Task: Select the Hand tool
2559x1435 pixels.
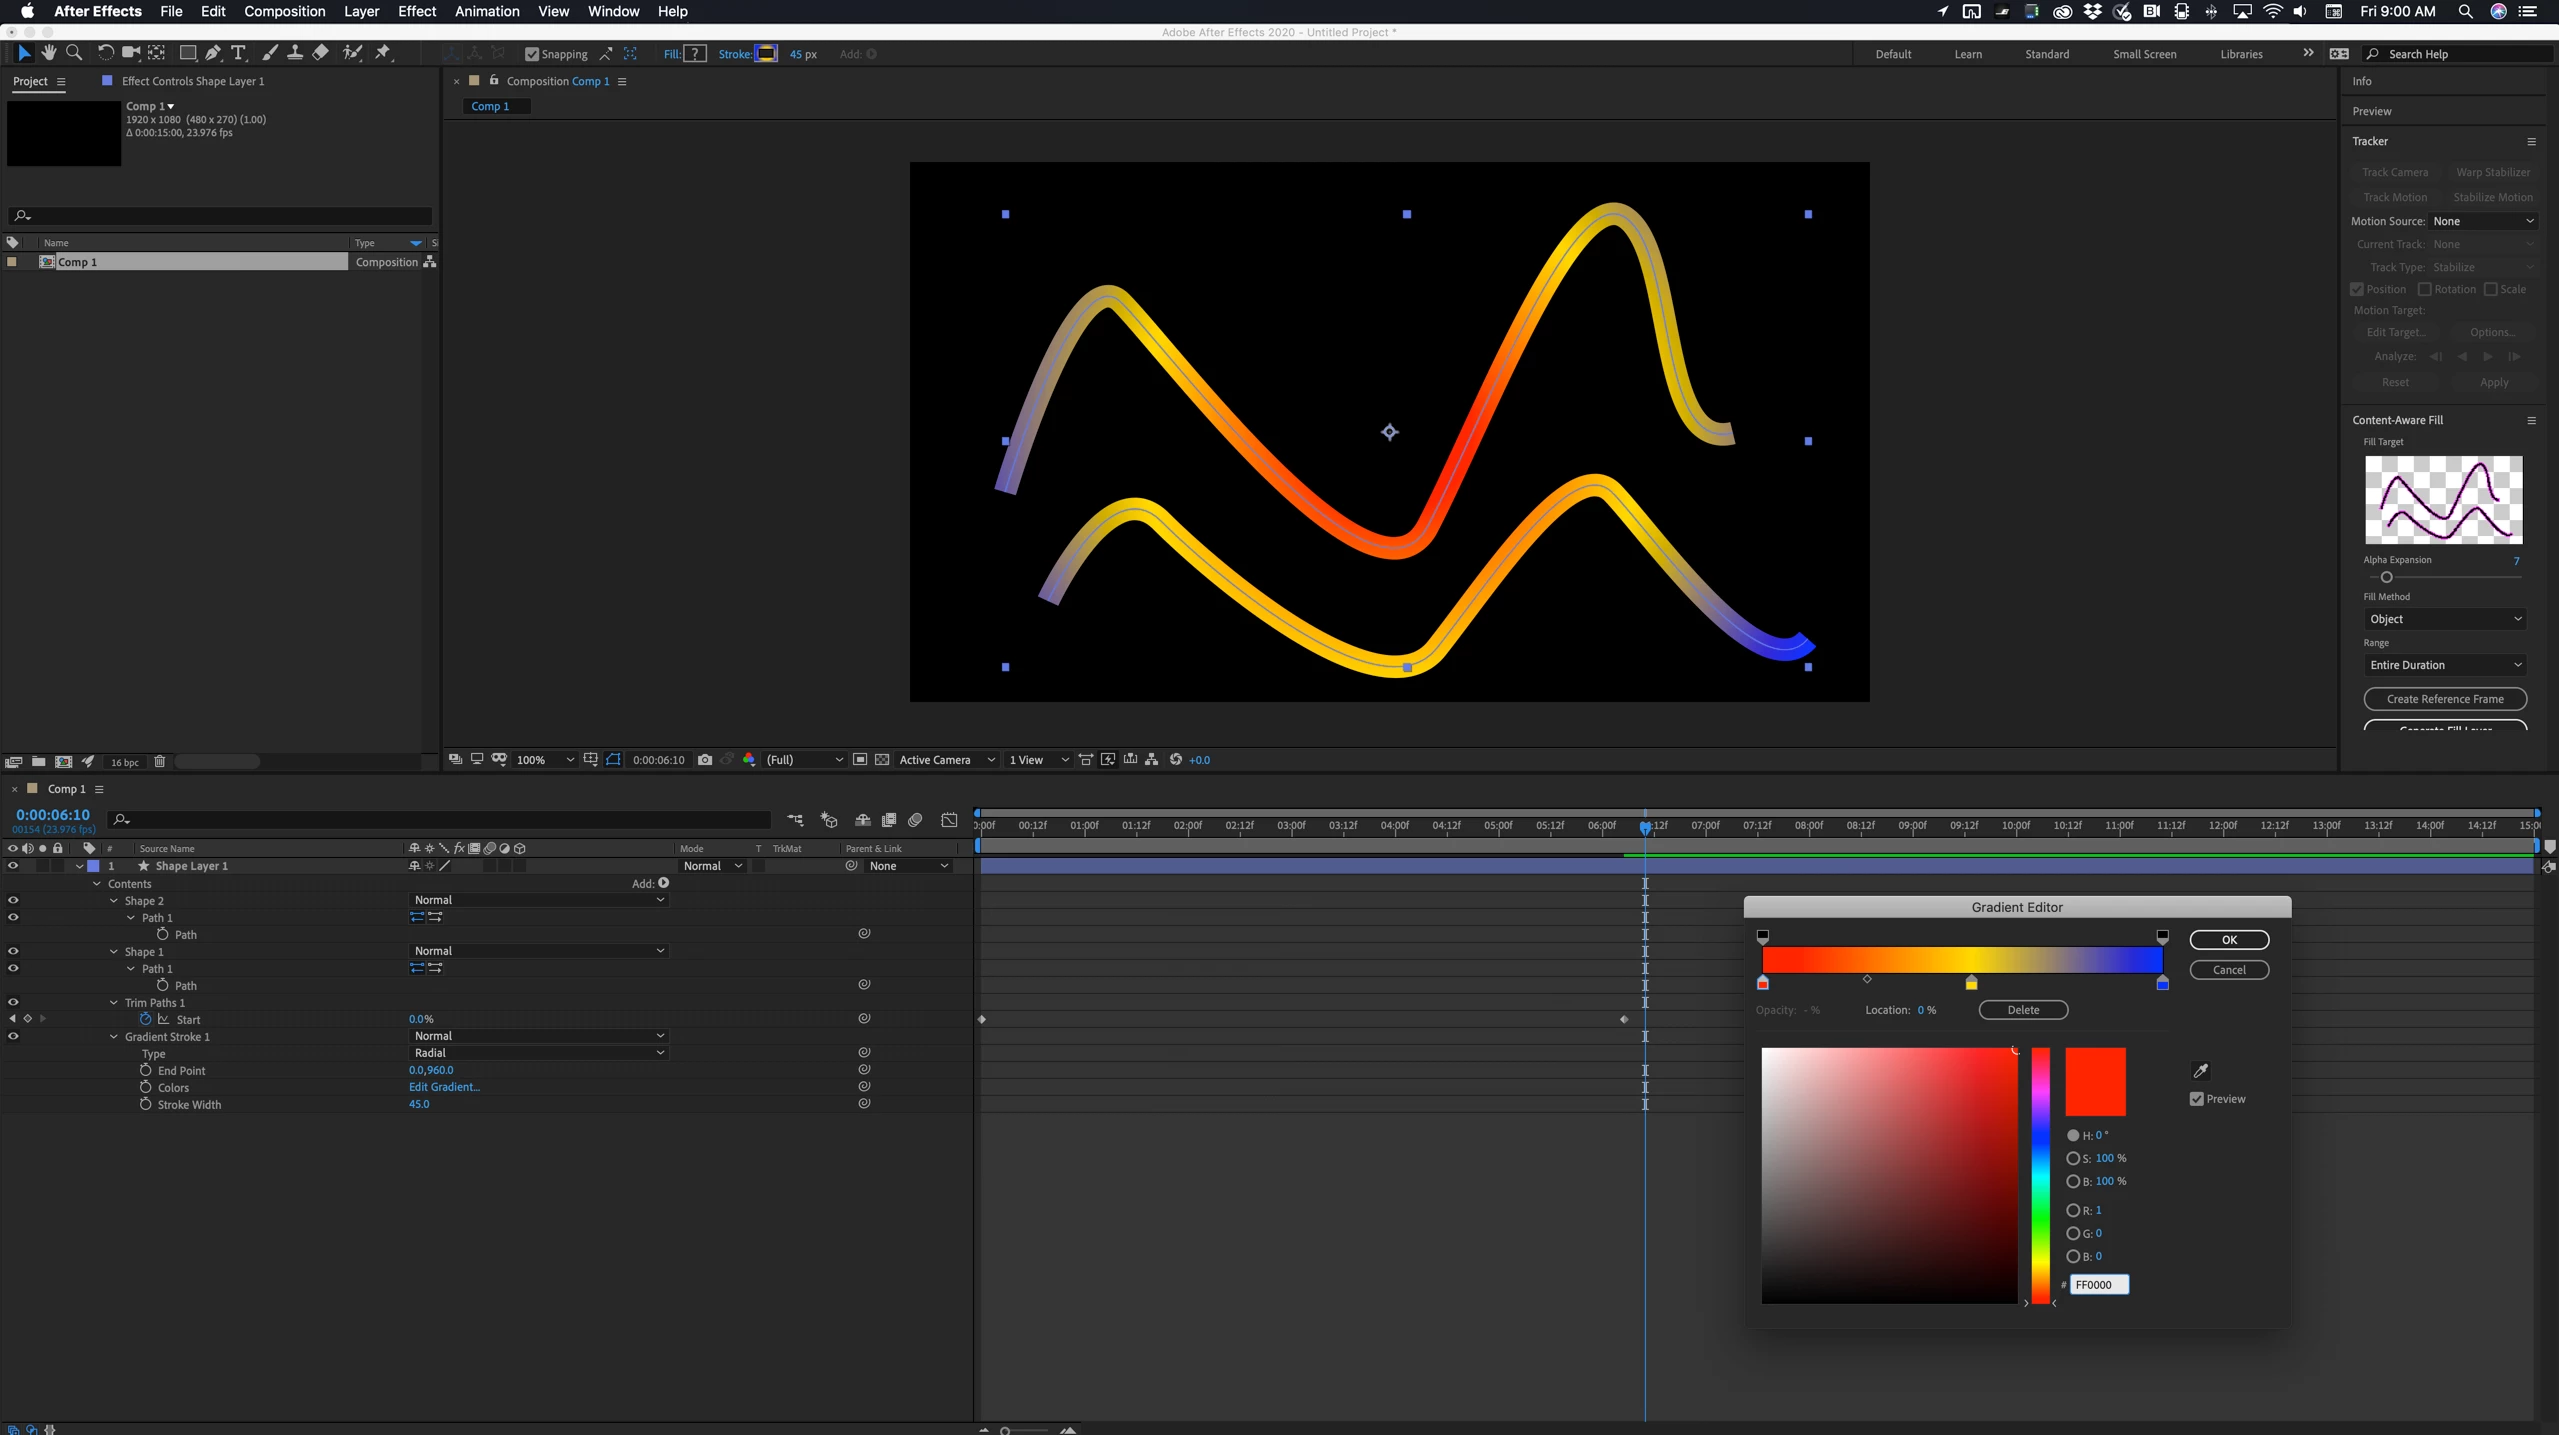Action: [x=48, y=53]
